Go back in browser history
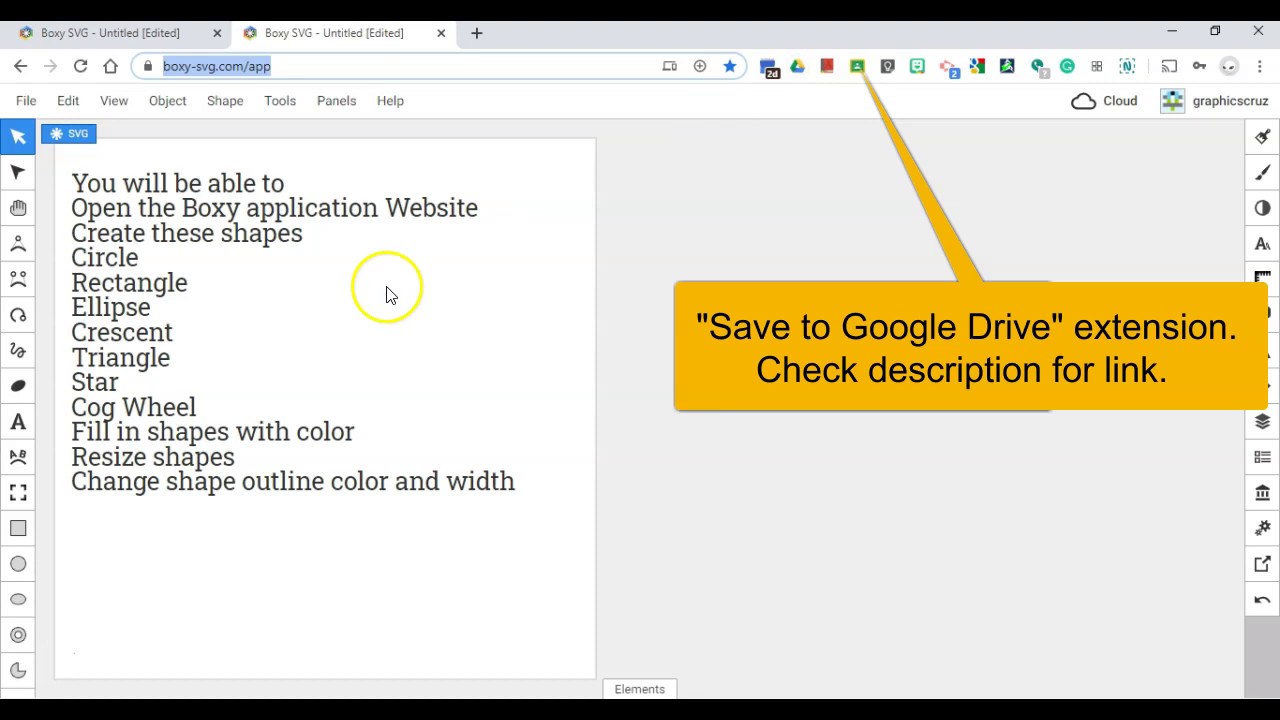The width and height of the screenshot is (1280, 720). pos(20,66)
